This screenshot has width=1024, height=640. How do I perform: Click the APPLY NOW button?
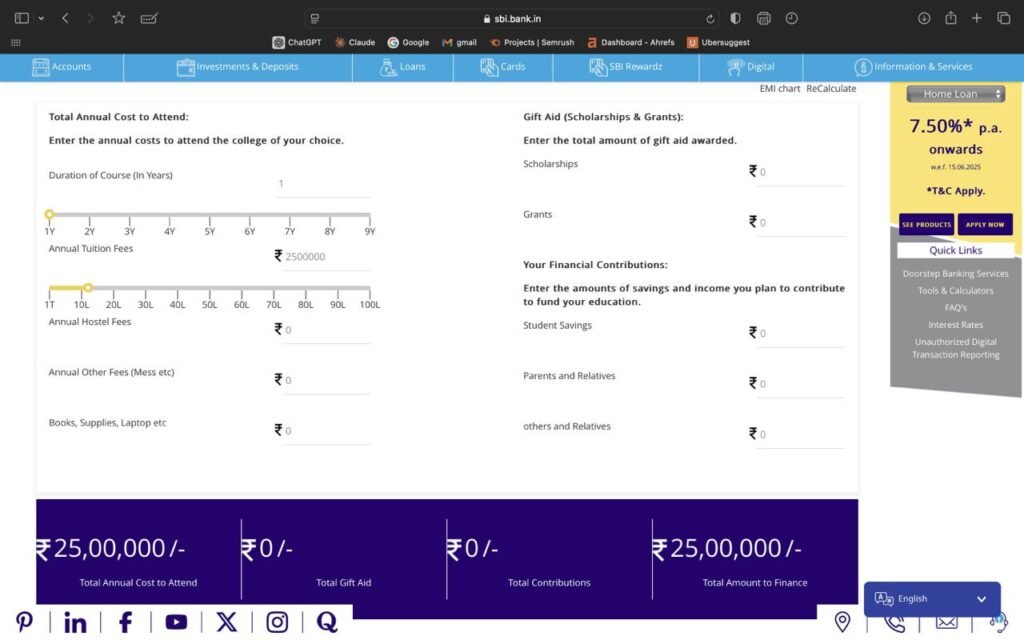(x=984, y=224)
